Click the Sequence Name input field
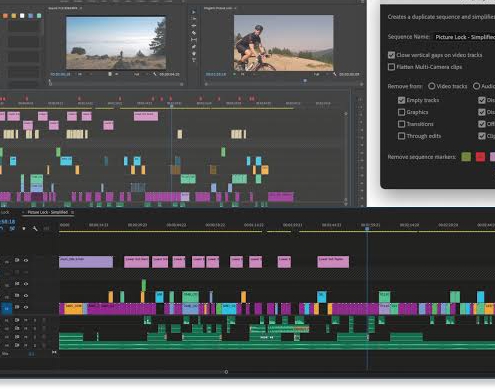This screenshot has width=495, height=391. (x=464, y=37)
